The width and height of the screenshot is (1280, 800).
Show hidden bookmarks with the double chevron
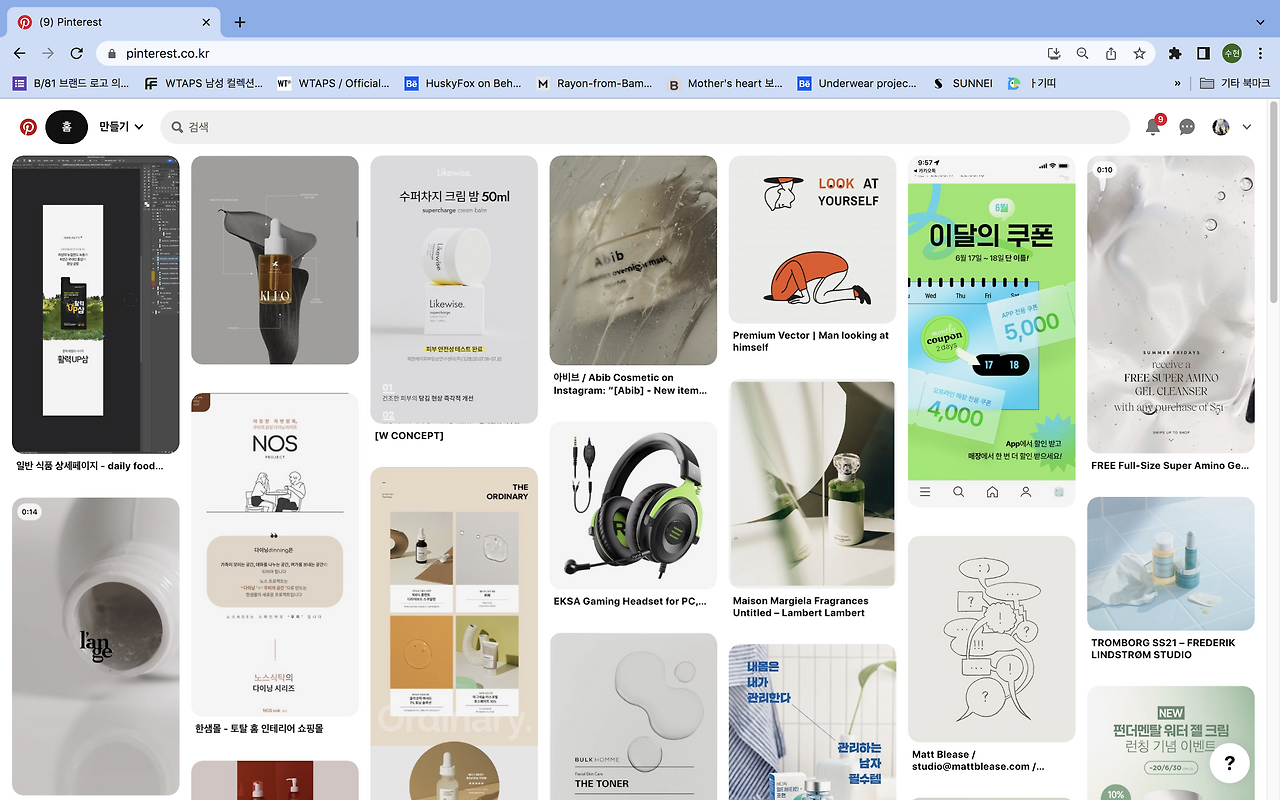pos(1177,84)
